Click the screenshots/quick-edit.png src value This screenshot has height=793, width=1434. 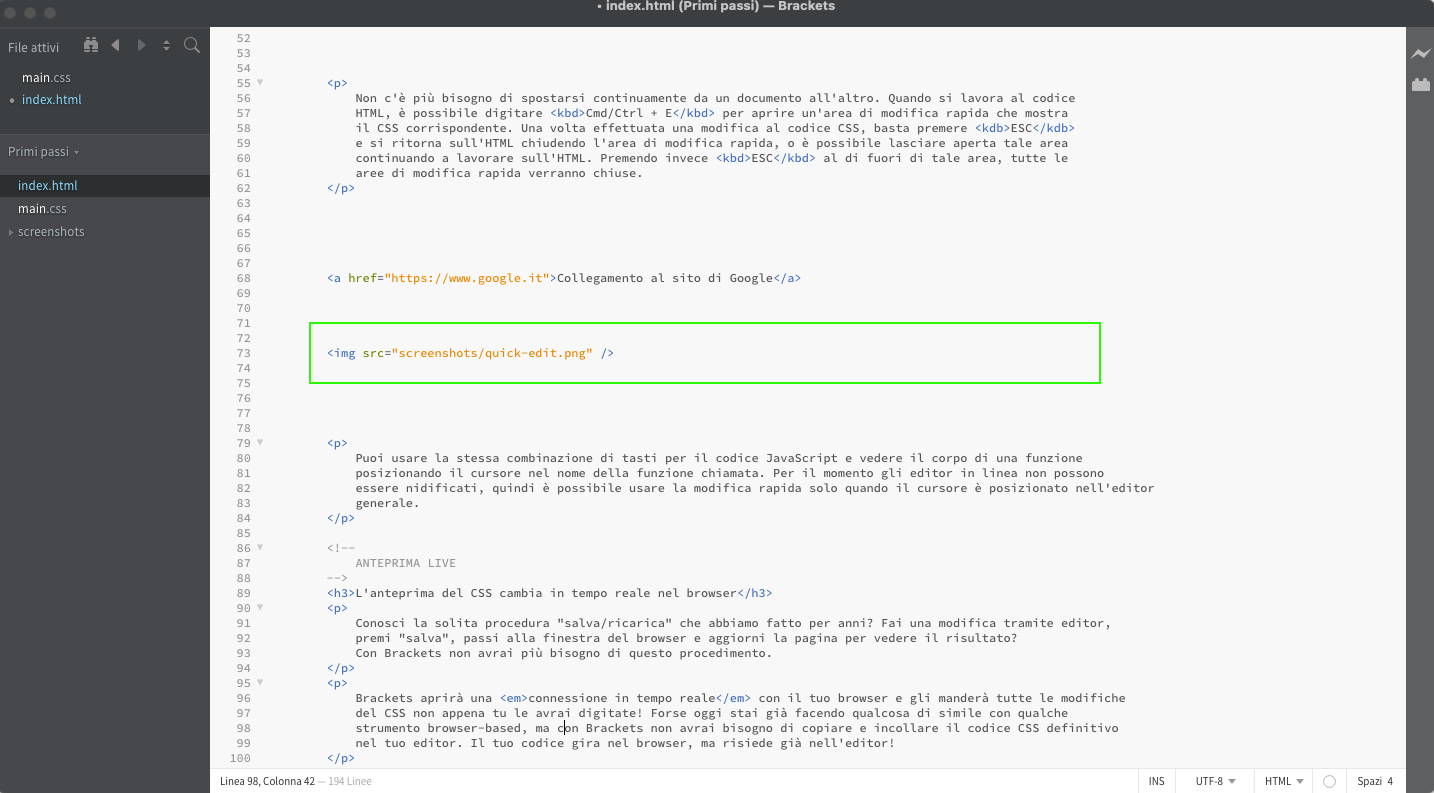coord(492,353)
